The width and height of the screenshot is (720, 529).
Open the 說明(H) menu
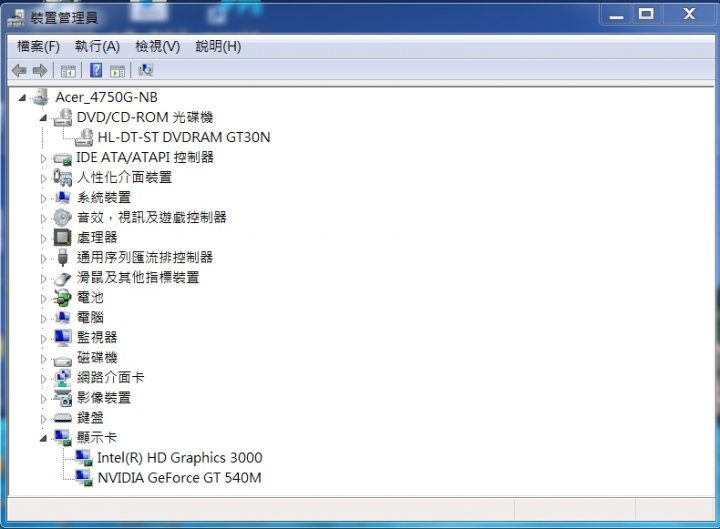point(218,46)
